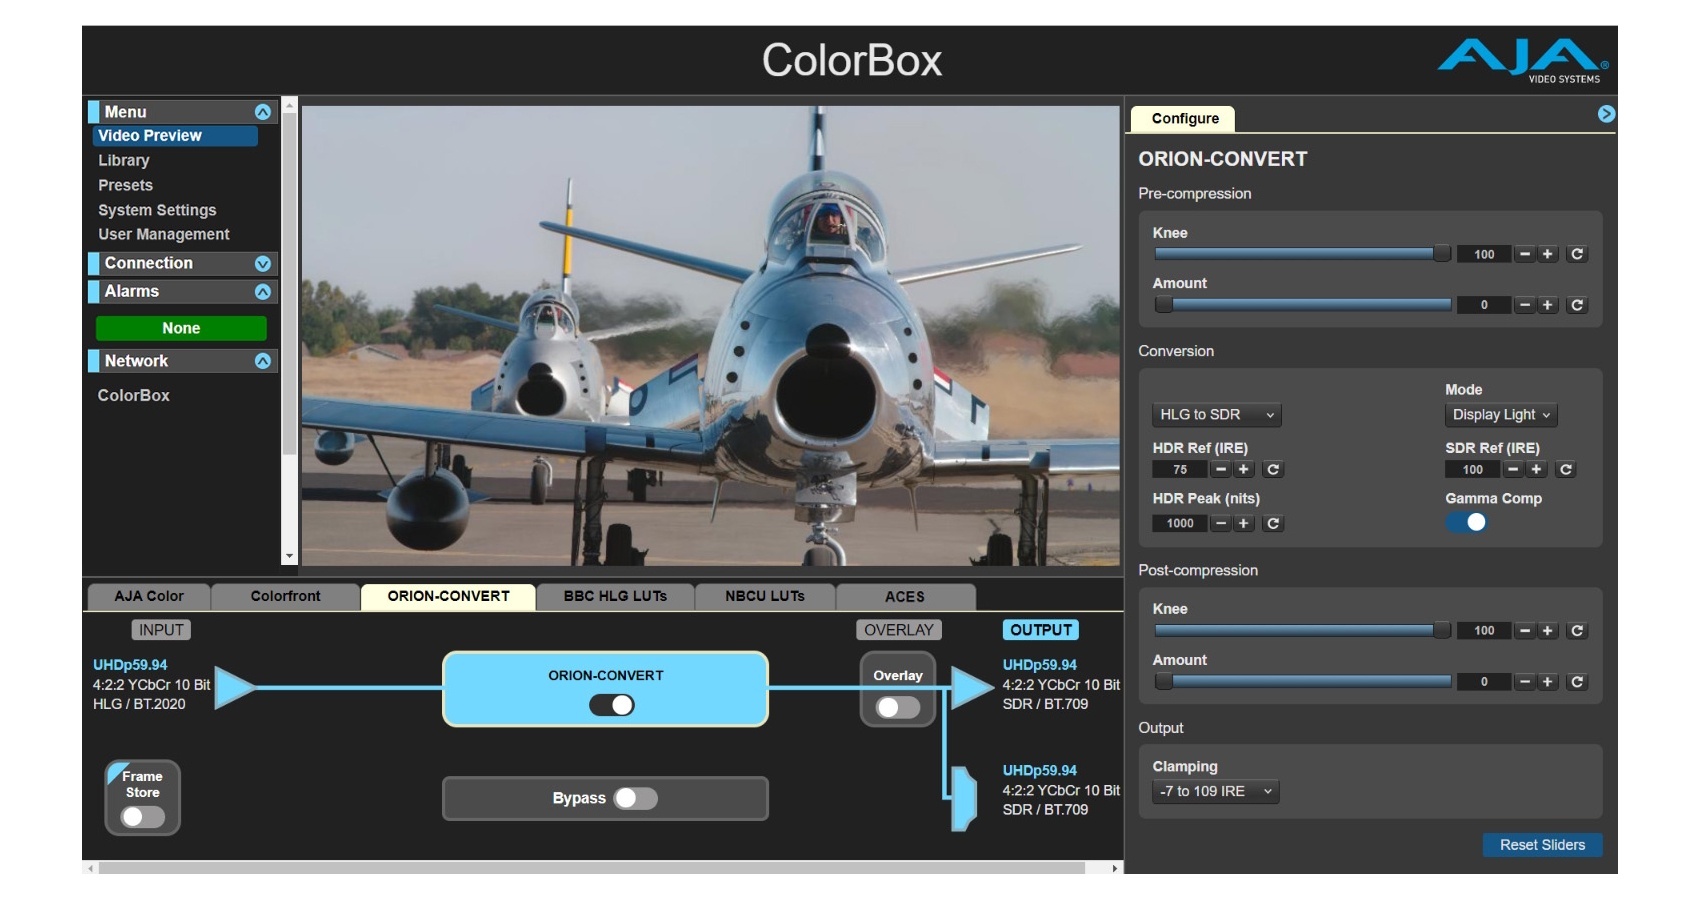1700x900 pixels.
Task: Reset HDR Peak (nits) value
Action: click(x=1273, y=523)
